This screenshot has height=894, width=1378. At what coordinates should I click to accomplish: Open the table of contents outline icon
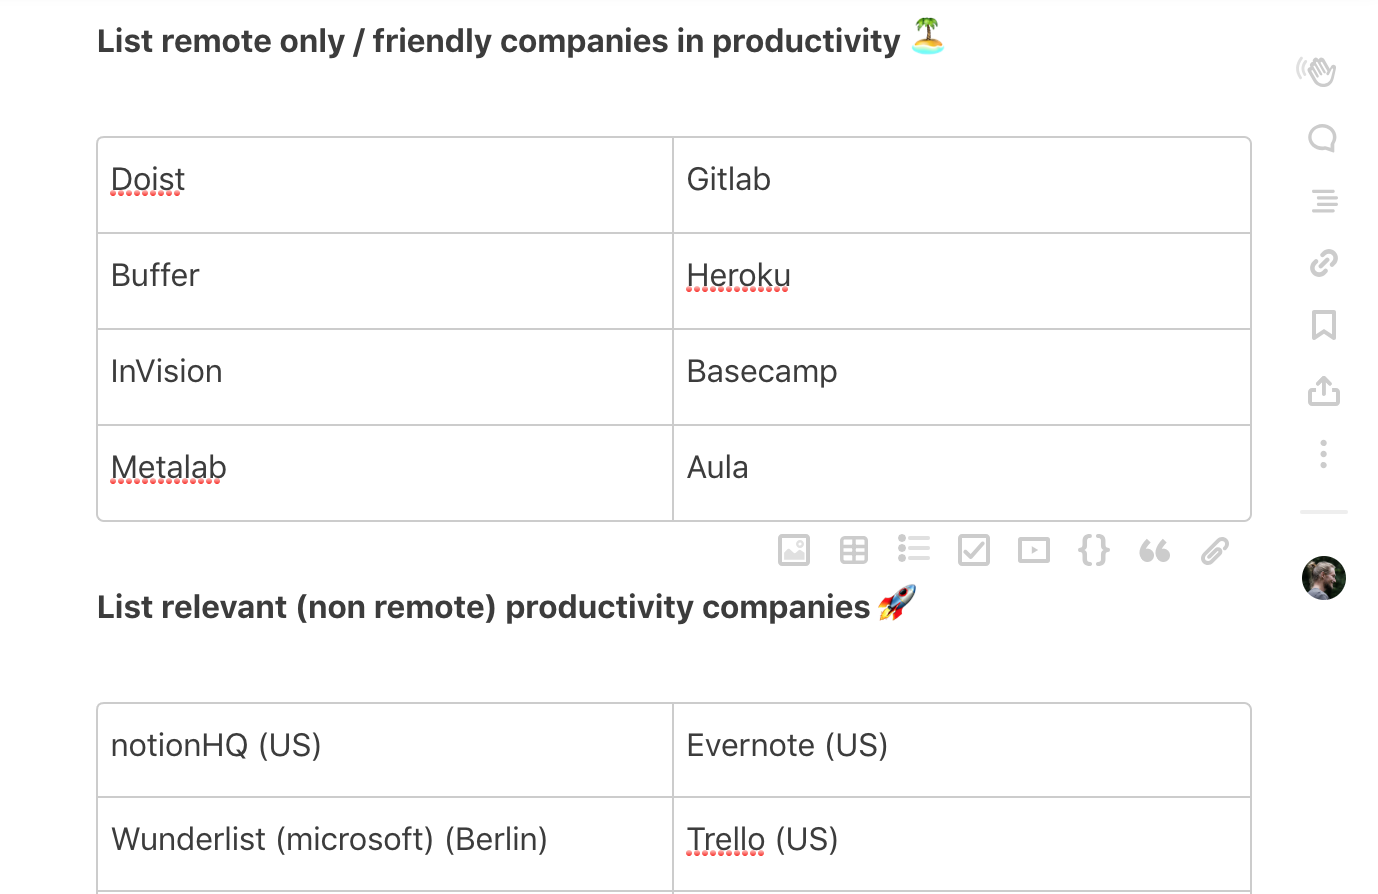[x=1324, y=201]
